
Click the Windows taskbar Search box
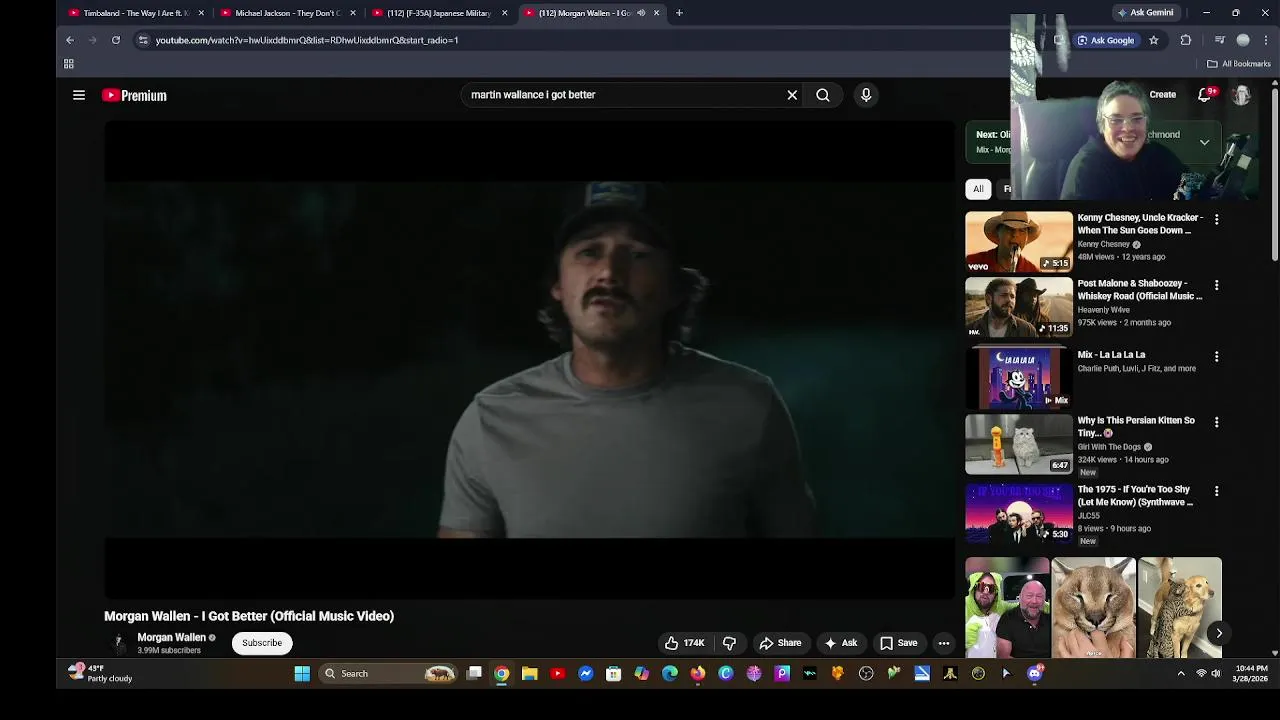click(x=390, y=674)
